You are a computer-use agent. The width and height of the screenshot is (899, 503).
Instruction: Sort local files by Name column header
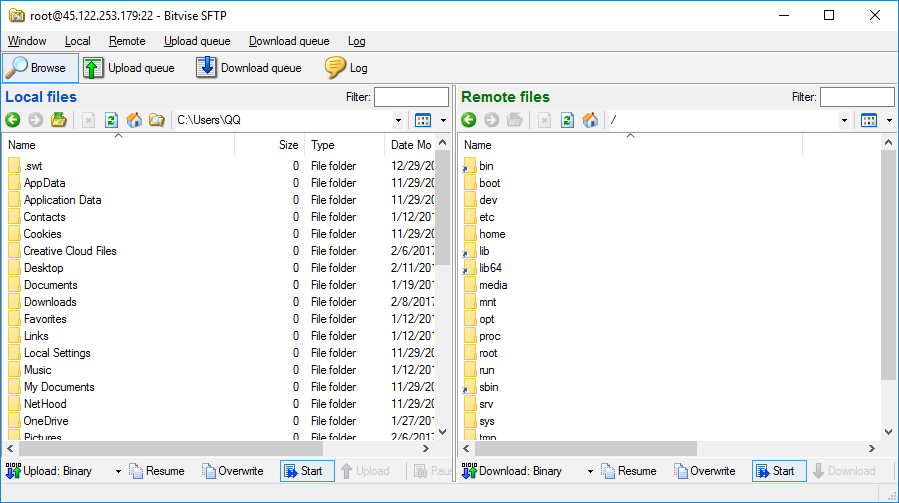pyautogui.click(x=118, y=145)
